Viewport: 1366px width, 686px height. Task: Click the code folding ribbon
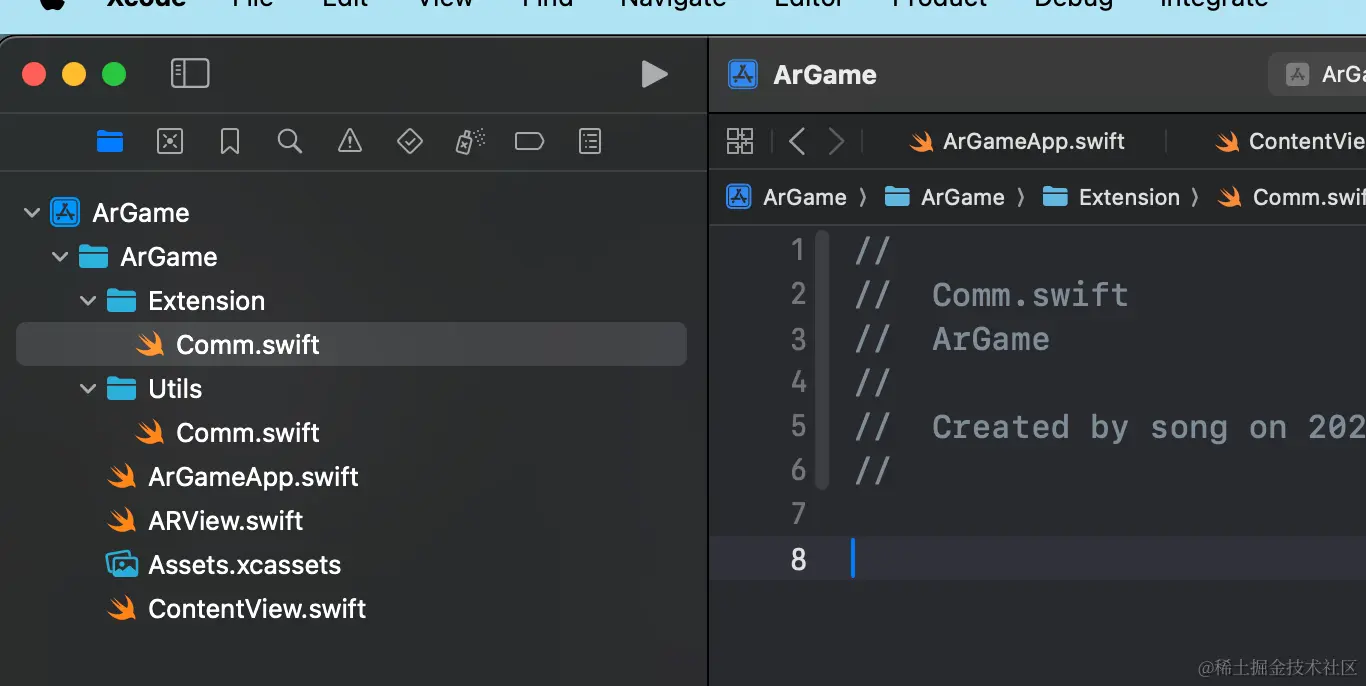(x=822, y=360)
